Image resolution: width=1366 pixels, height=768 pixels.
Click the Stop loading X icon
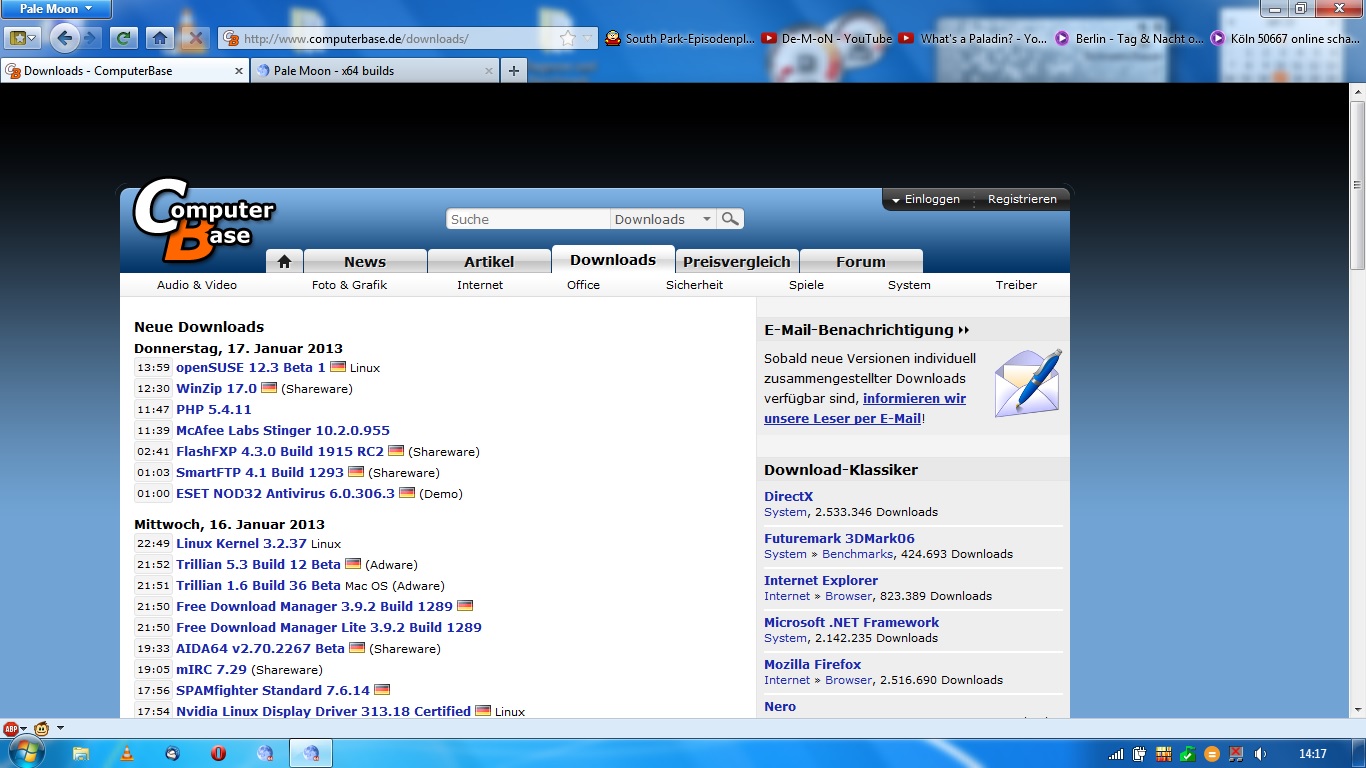pos(196,38)
